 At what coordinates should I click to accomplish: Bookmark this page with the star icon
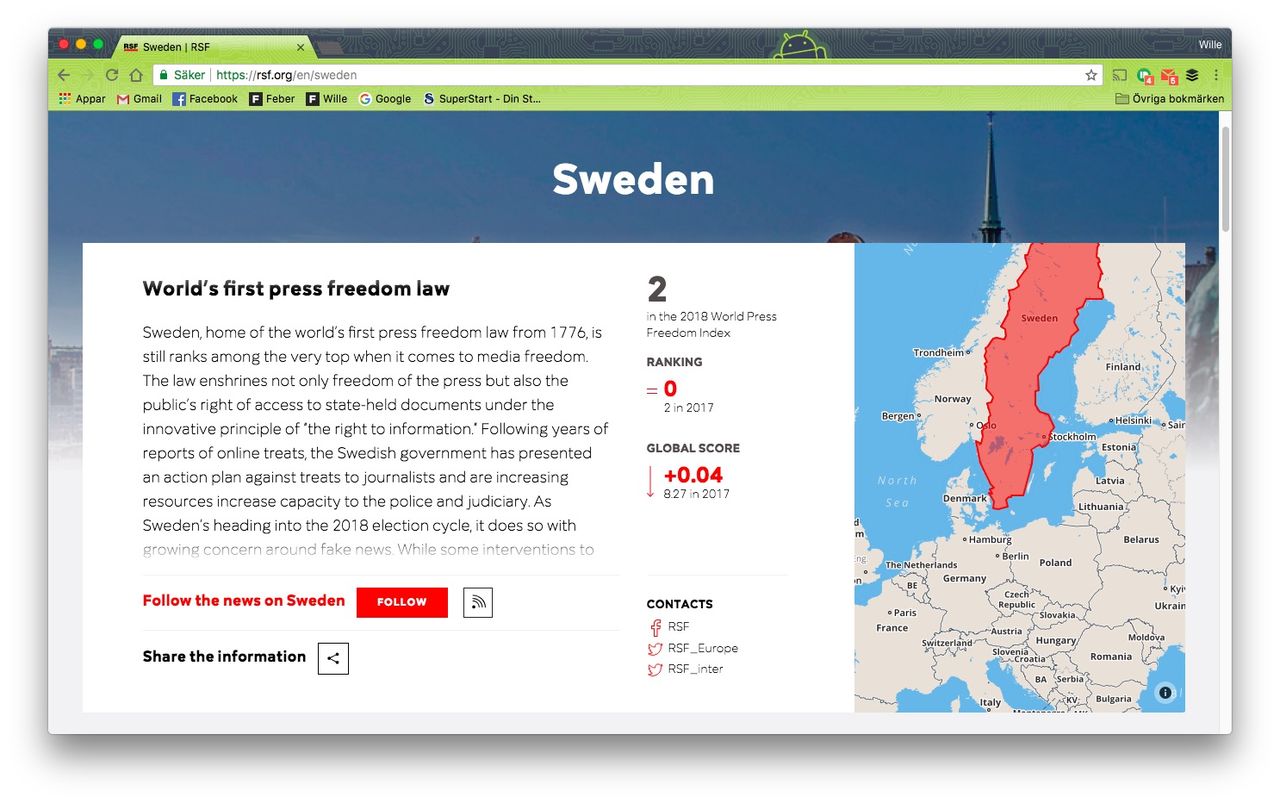pos(1091,75)
